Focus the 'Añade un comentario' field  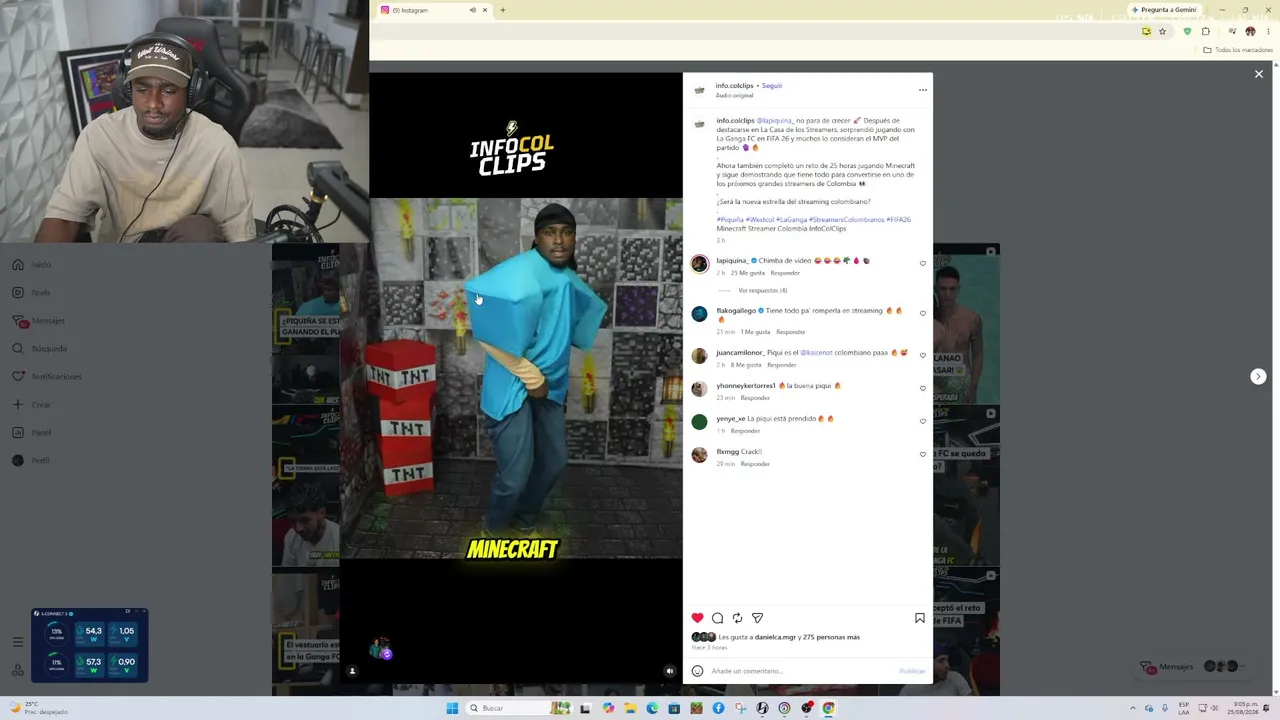pos(802,671)
